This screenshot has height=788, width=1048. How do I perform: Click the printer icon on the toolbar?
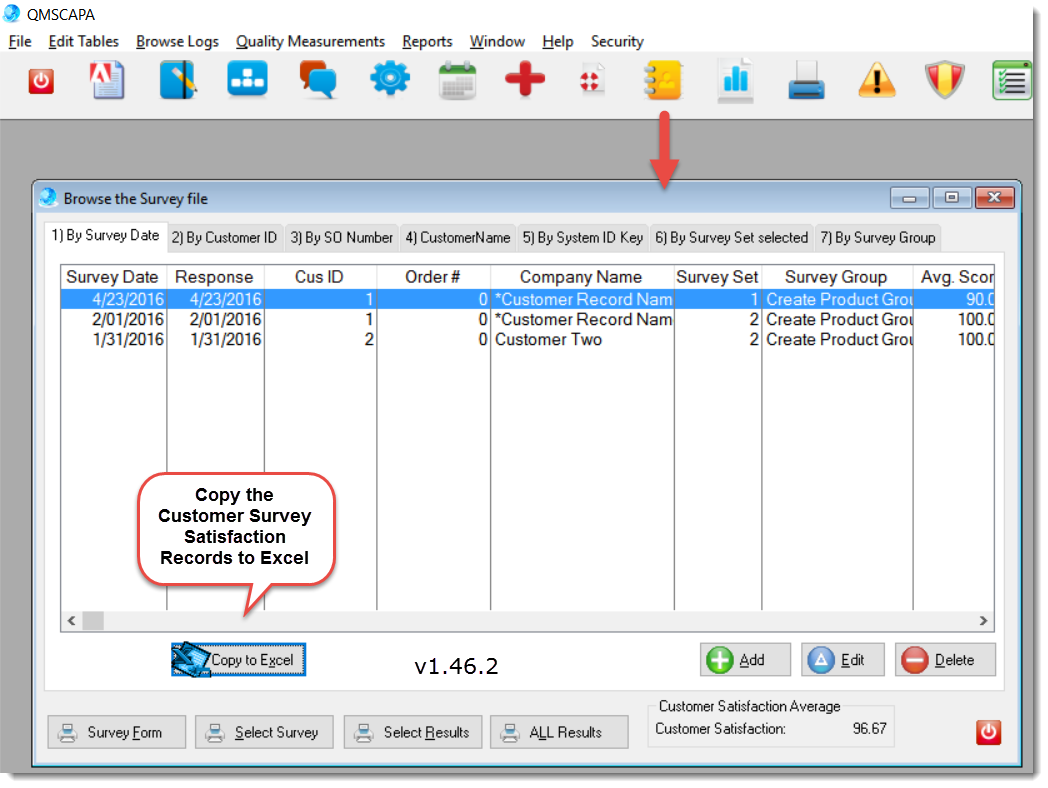806,80
